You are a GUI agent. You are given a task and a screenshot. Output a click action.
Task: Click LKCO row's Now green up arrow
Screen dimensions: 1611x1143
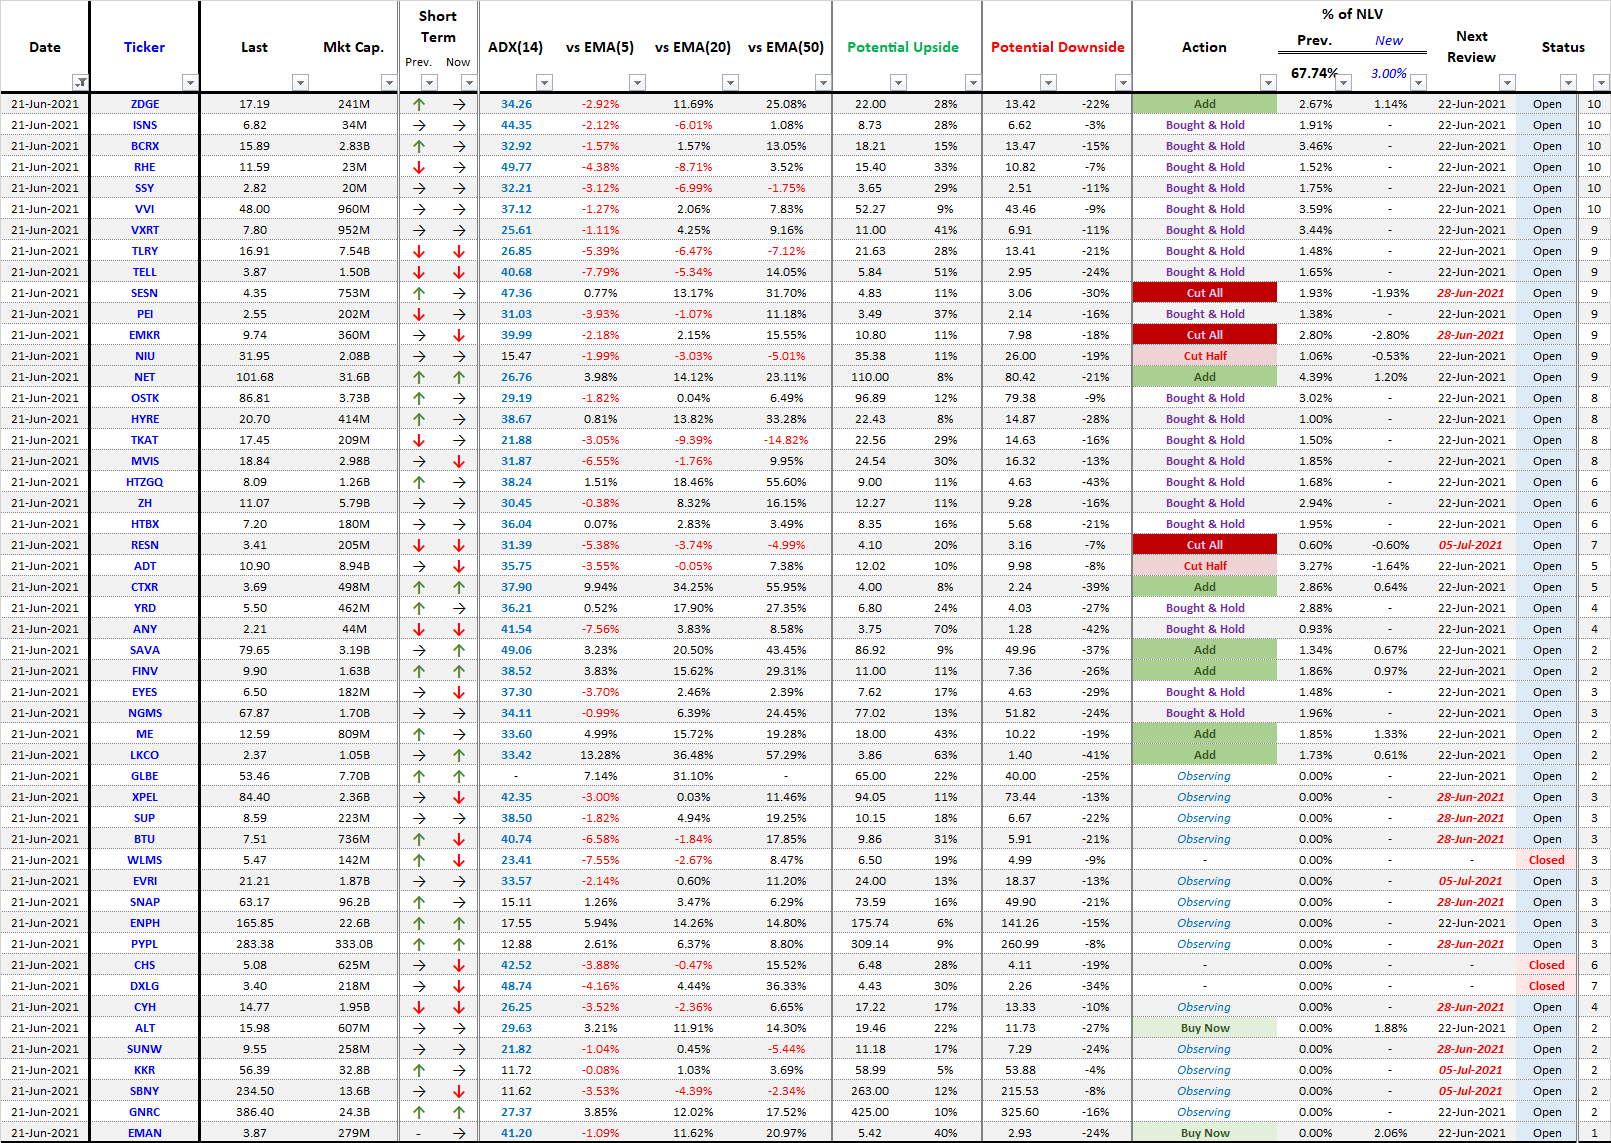tap(459, 755)
